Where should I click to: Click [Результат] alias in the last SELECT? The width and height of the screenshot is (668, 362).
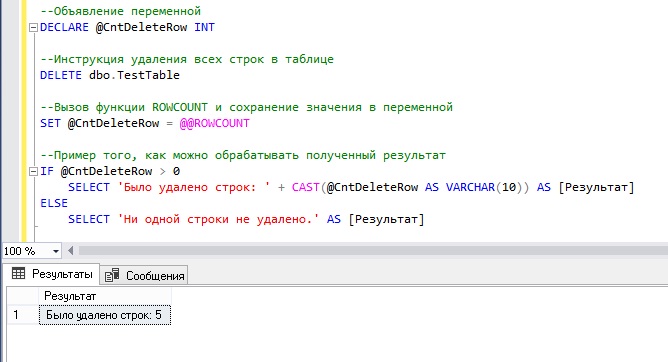[x=386, y=219]
